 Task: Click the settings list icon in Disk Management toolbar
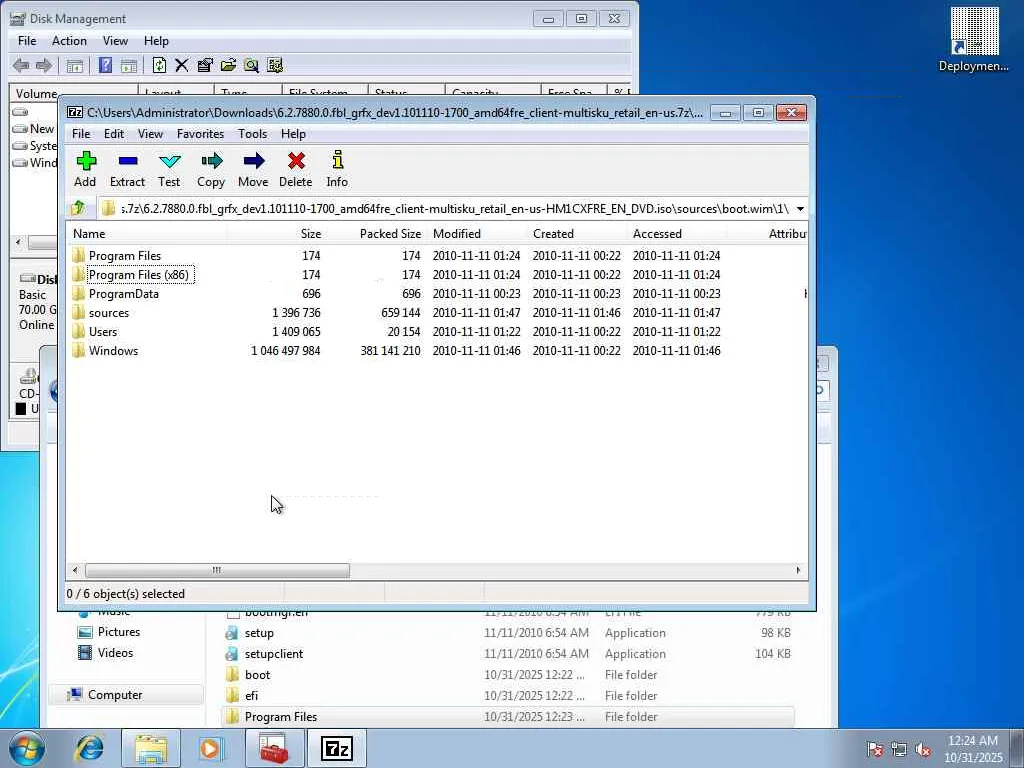(x=275, y=65)
